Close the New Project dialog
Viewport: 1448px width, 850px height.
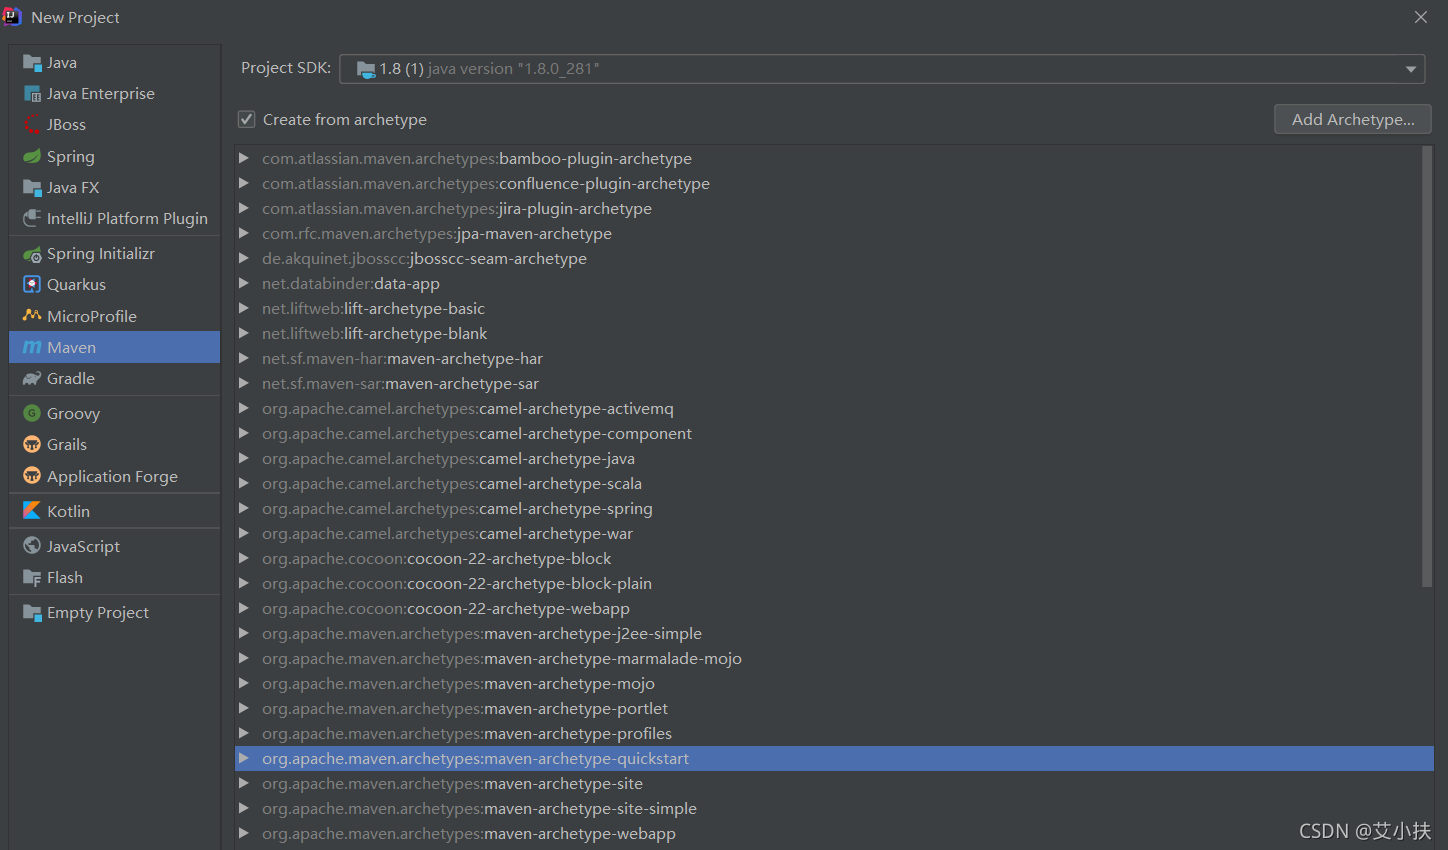[x=1420, y=17]
